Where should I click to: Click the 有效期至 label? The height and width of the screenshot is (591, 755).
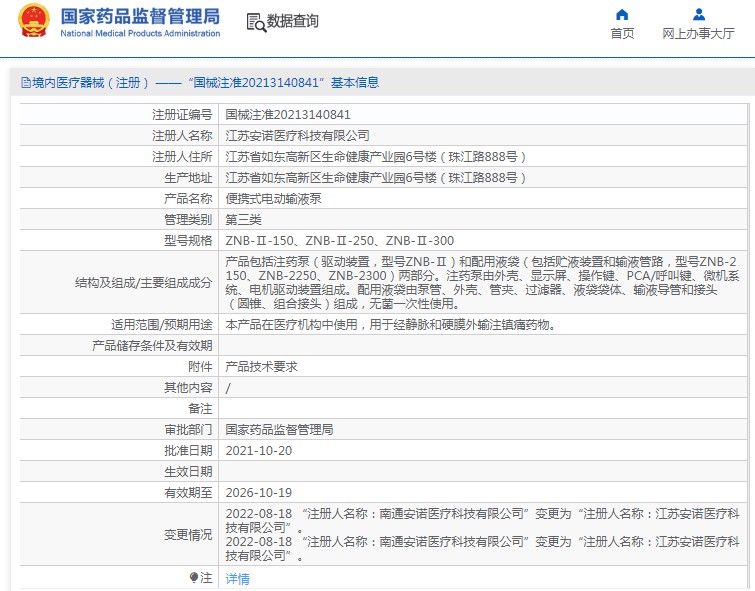click(x=188, y=493)
